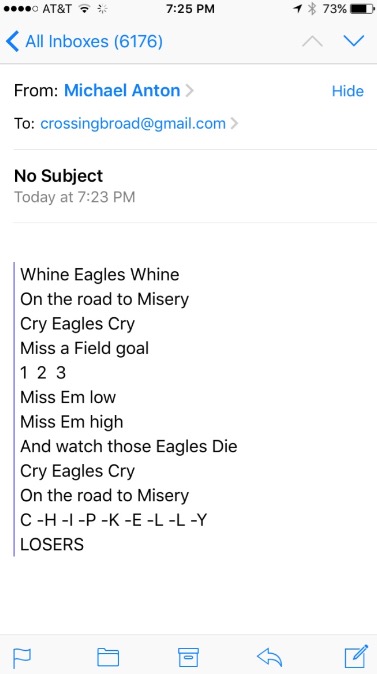Screen dimensions: 377x674
Task: Expand the chevron next to Michael Anton
Action: 189,91
